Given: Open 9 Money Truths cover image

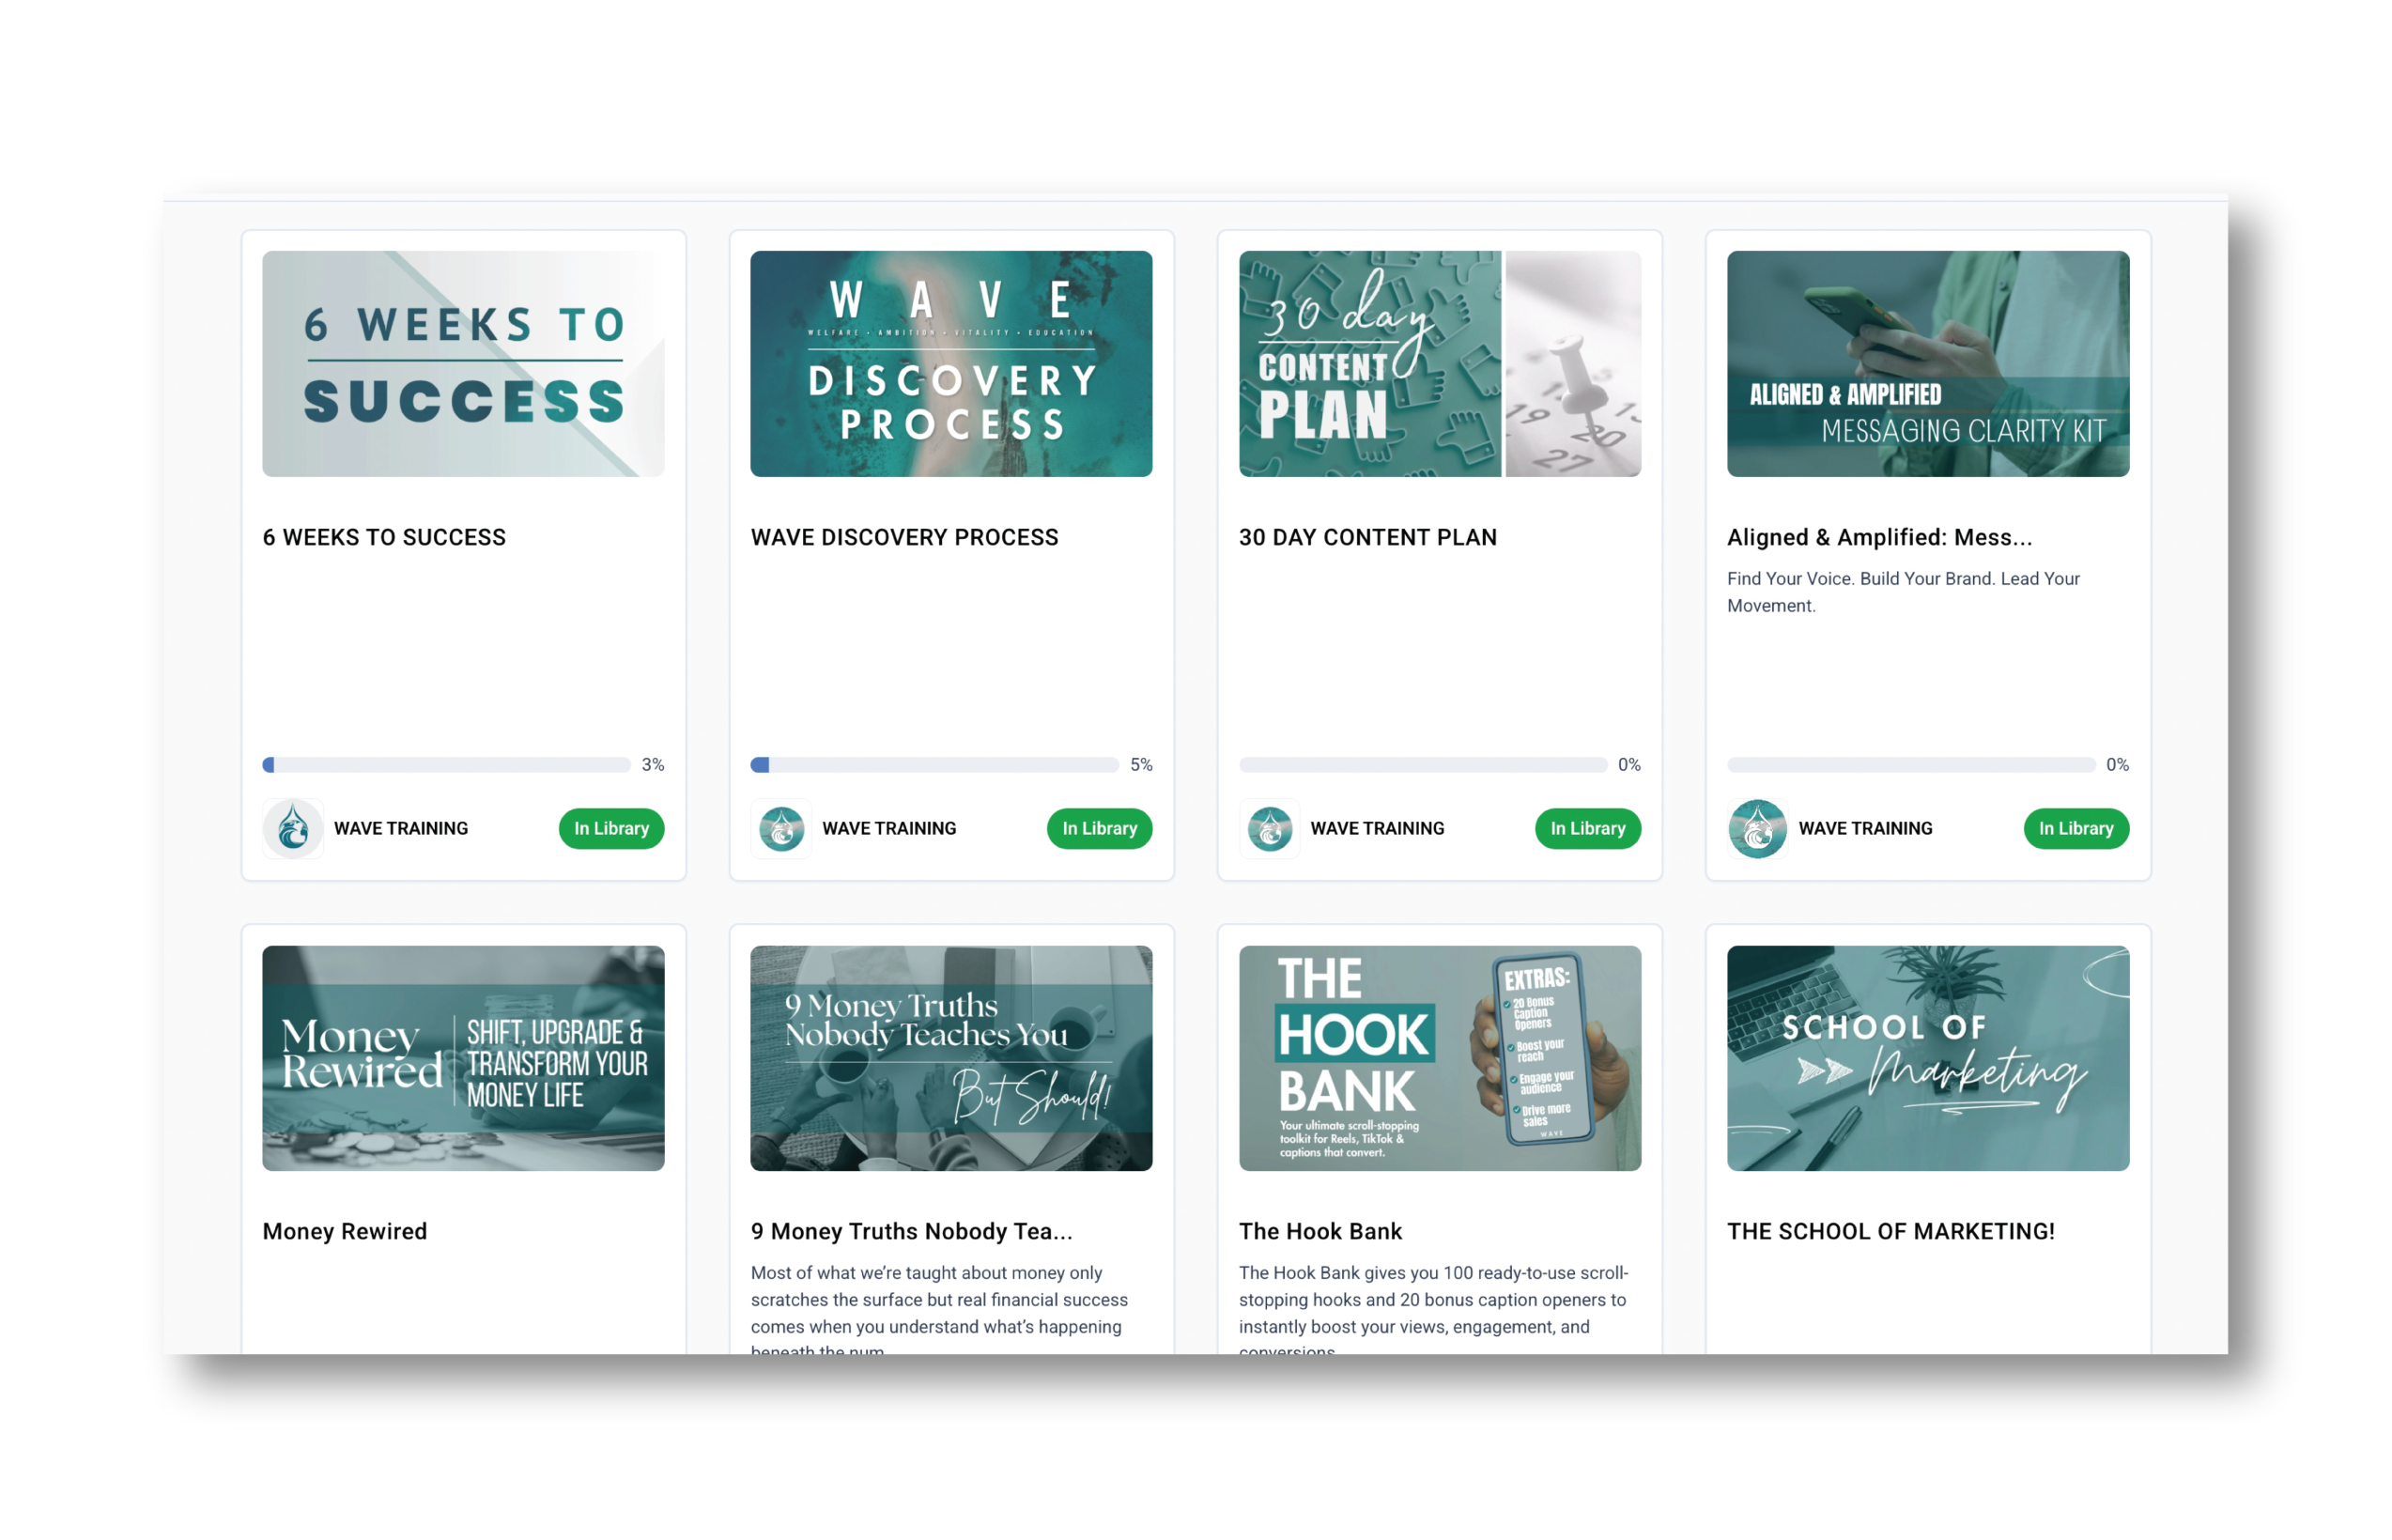Looking at the screenshot, I should point(951,1058).
